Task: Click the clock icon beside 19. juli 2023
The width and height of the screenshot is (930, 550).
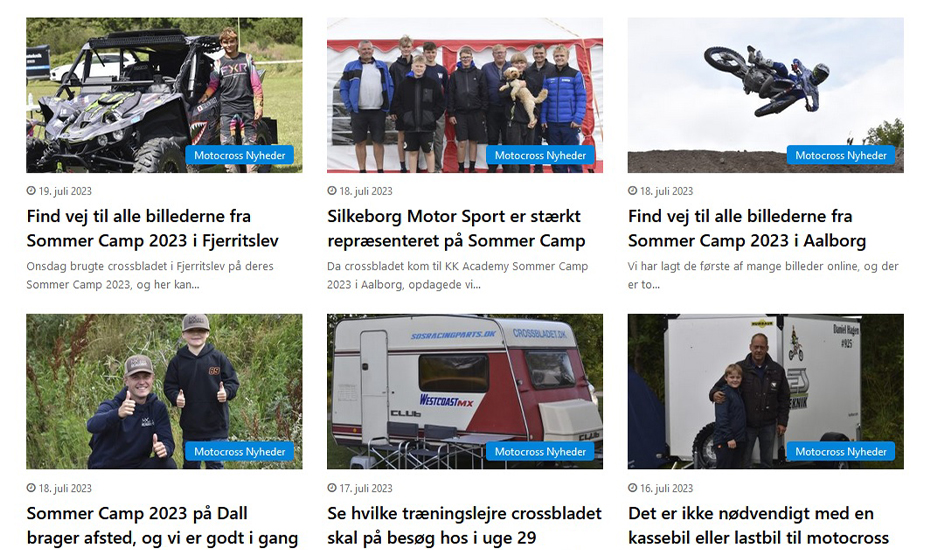Action: point(31,191)
